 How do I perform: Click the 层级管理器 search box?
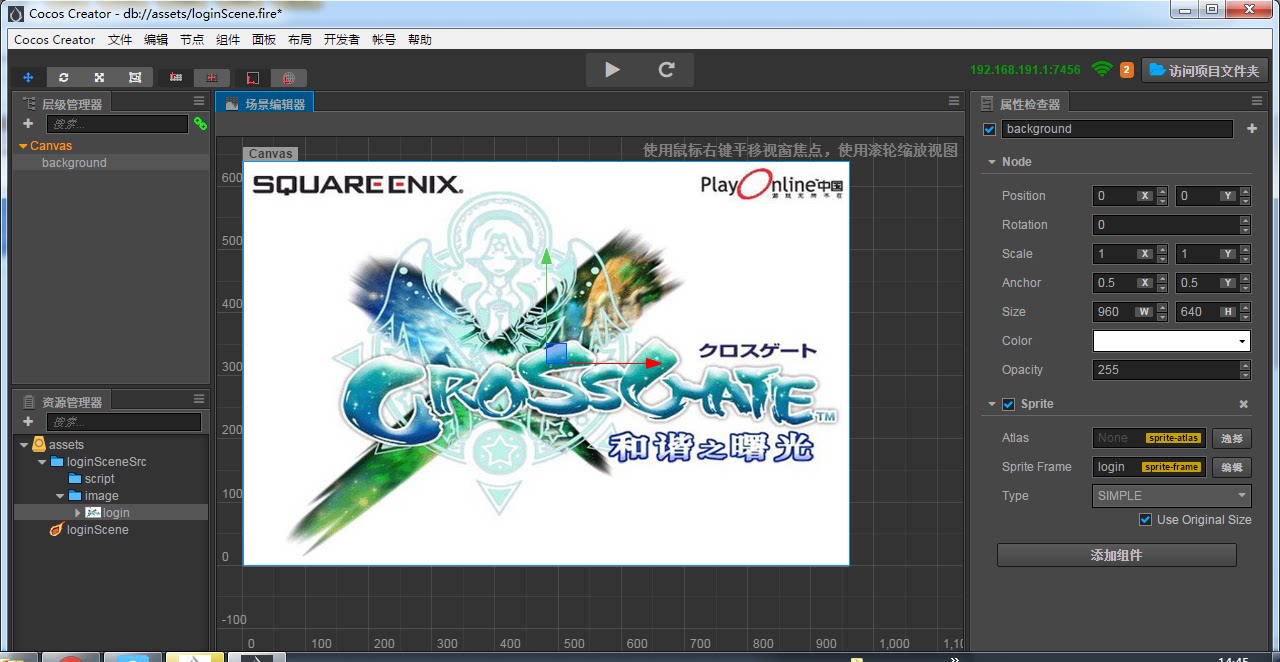click(x=117, y=124)
